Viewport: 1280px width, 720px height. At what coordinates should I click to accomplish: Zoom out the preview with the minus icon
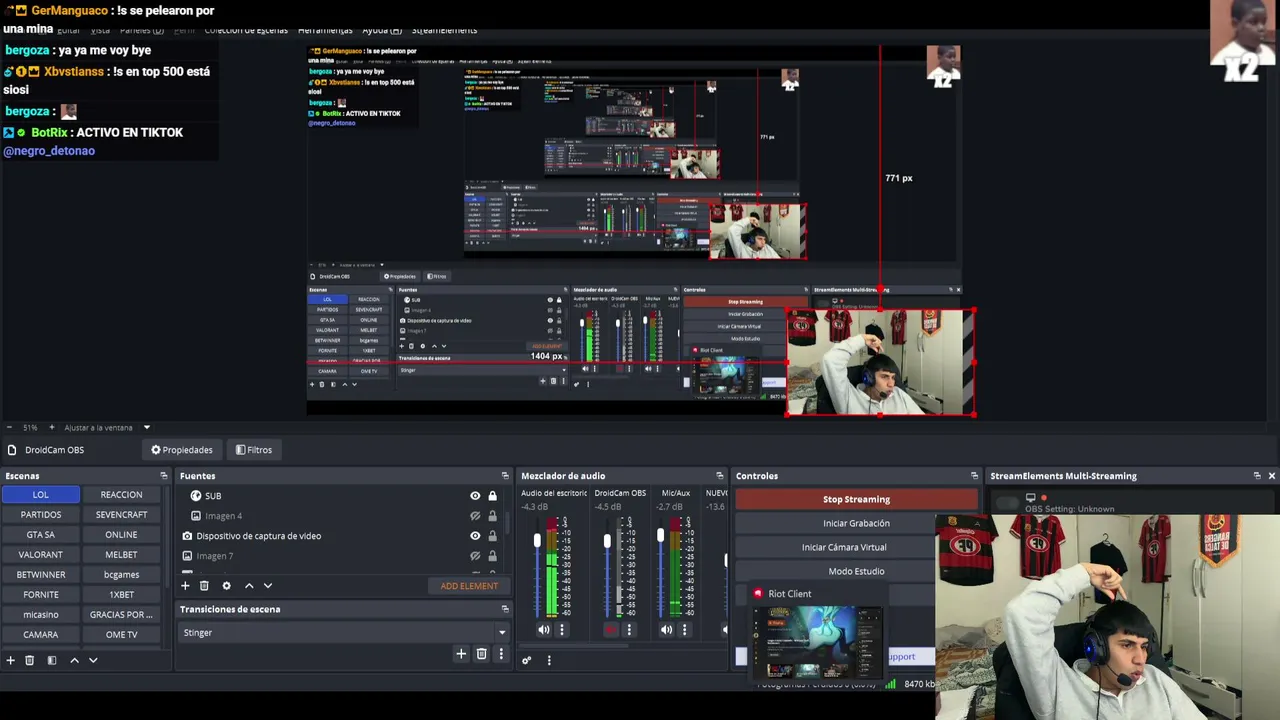[x=9, y=428]
